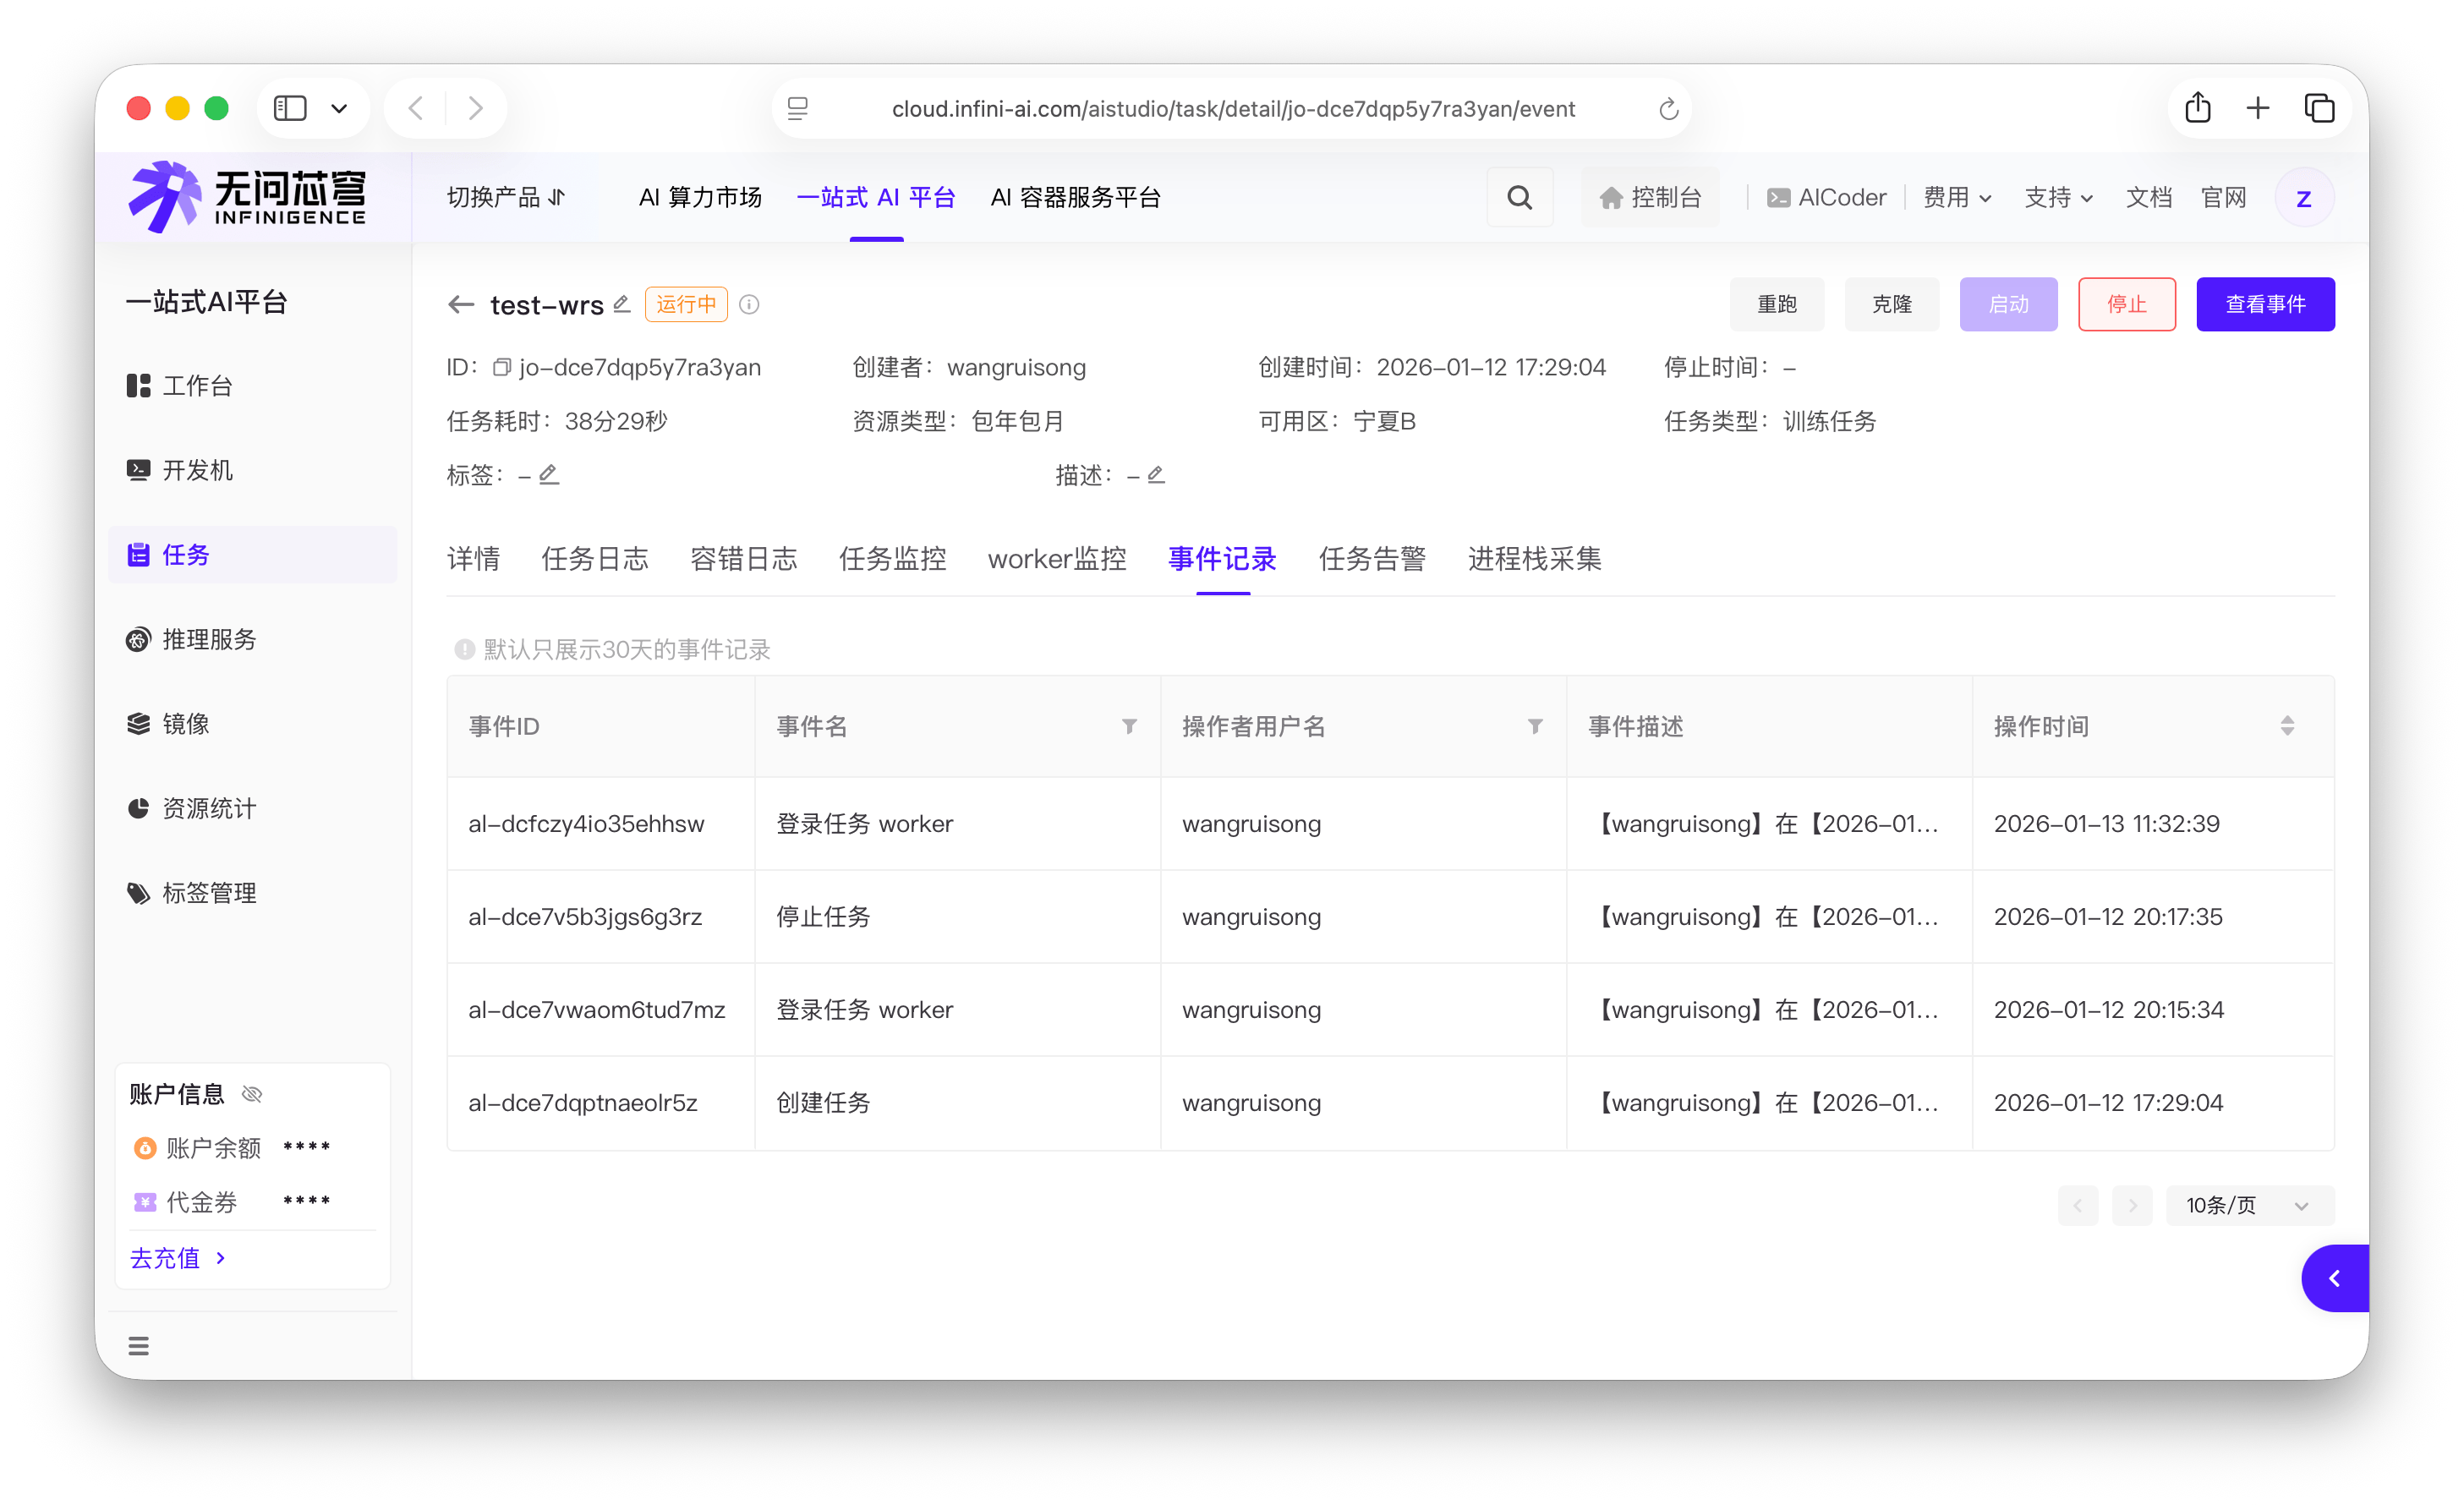
Task: Click the search magnifier icon
Action: pyautogui.click(x=1519, y=197)
